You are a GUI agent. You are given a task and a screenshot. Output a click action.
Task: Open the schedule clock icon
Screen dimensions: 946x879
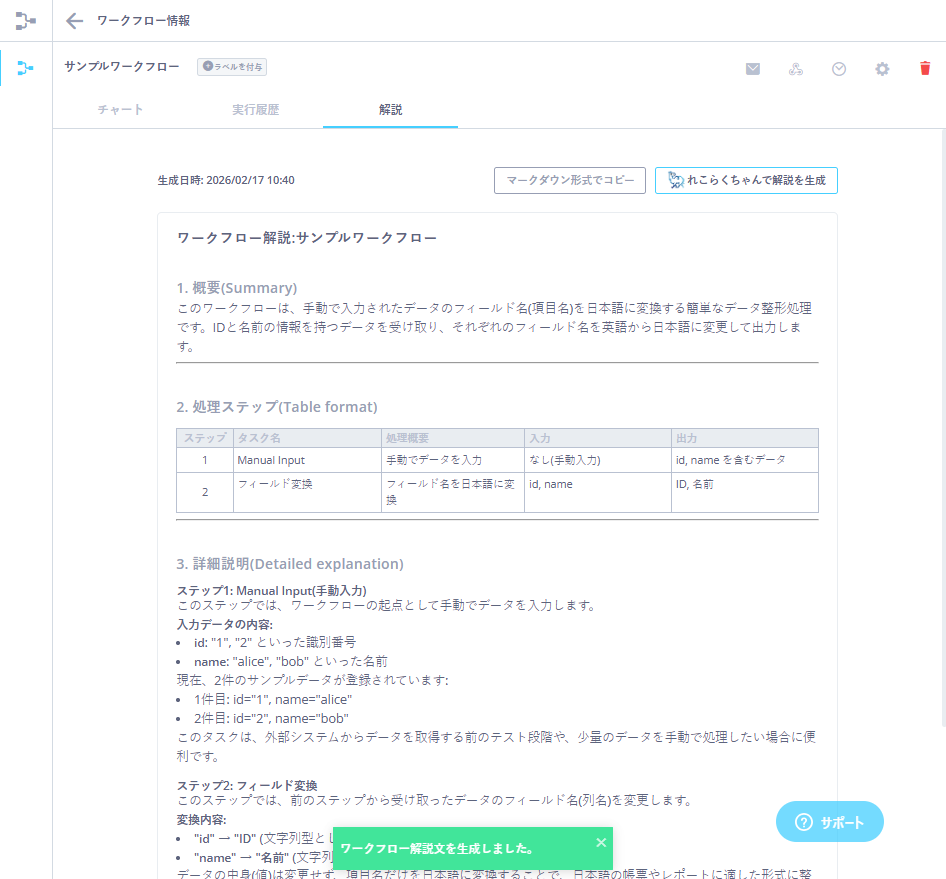click(x=839, y=69)
